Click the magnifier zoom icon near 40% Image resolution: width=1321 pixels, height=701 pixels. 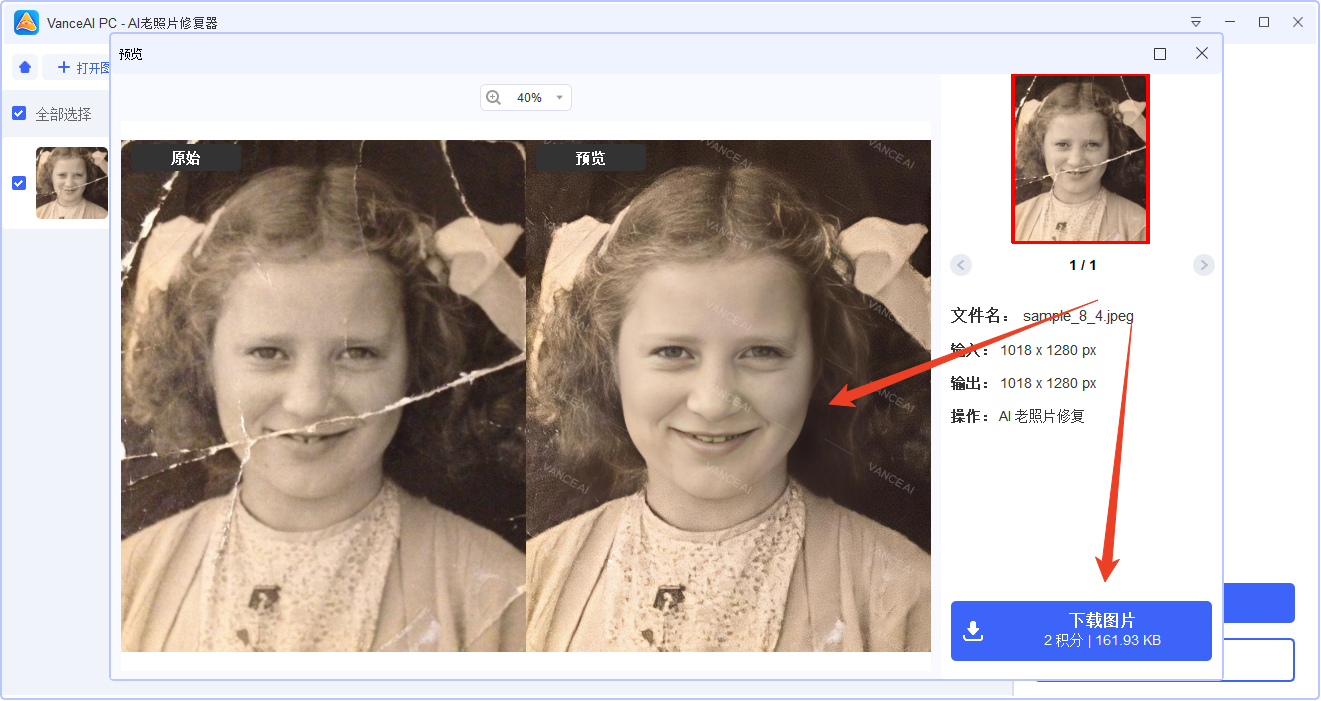(x=493, y=97)
